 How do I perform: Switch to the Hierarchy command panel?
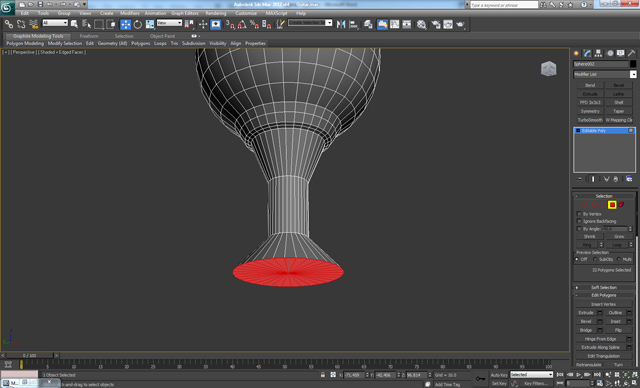click(598, 53)
